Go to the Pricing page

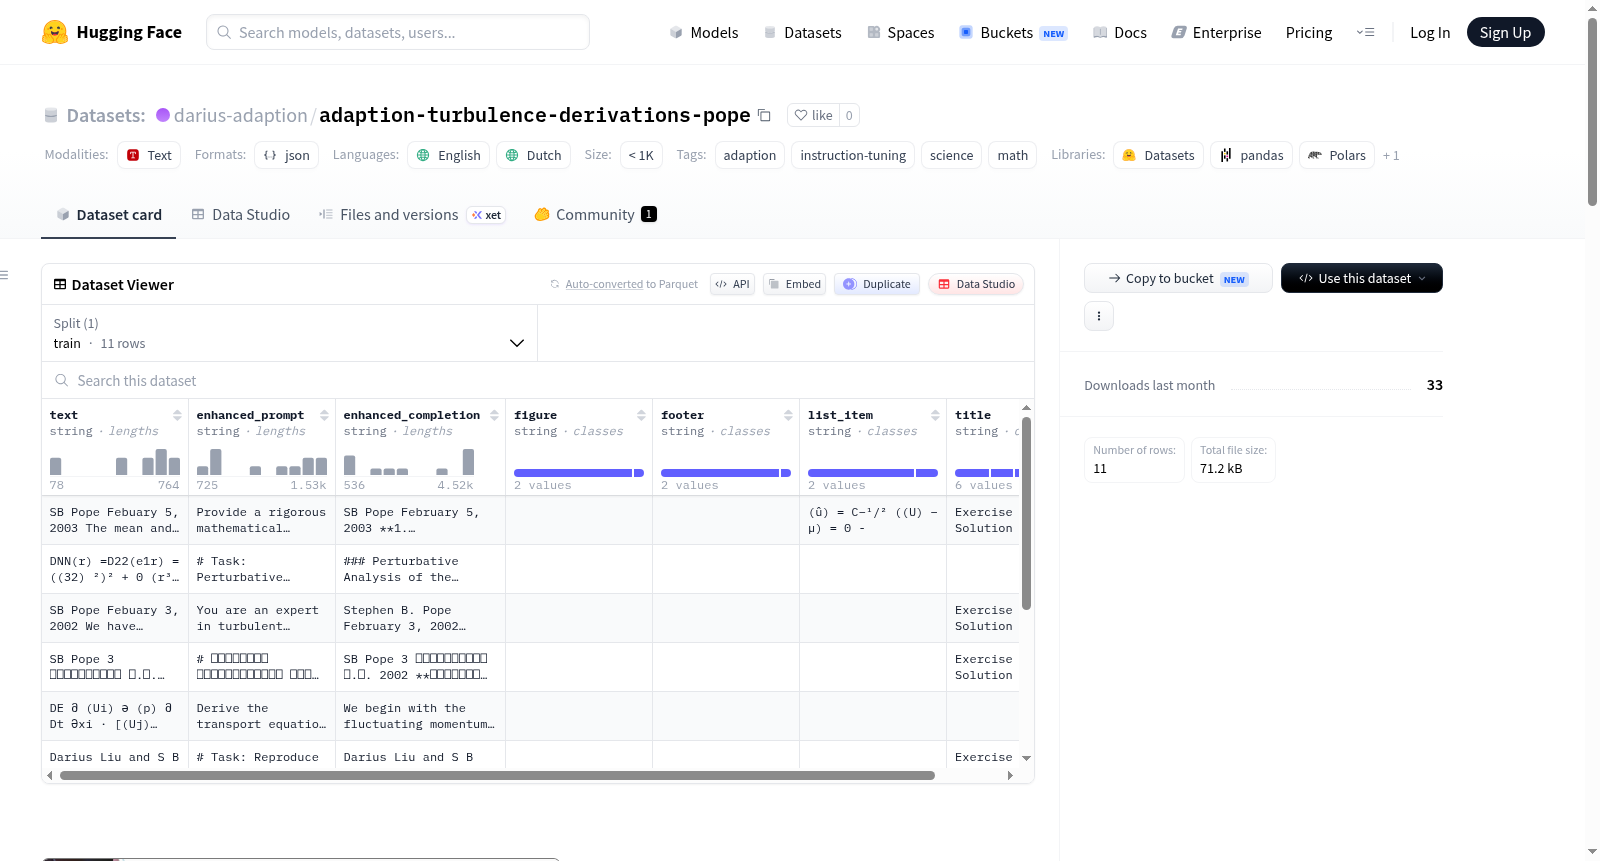click(1309, 33)
